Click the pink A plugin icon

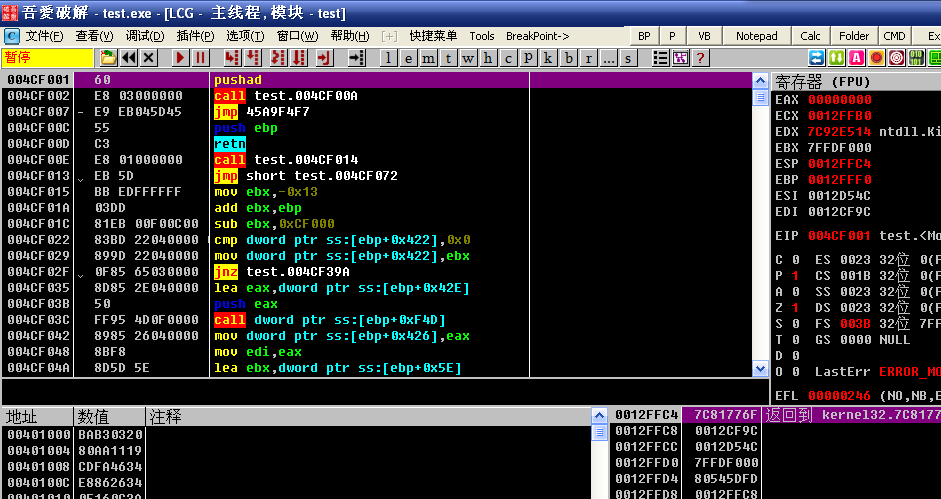tap(856, 58)
